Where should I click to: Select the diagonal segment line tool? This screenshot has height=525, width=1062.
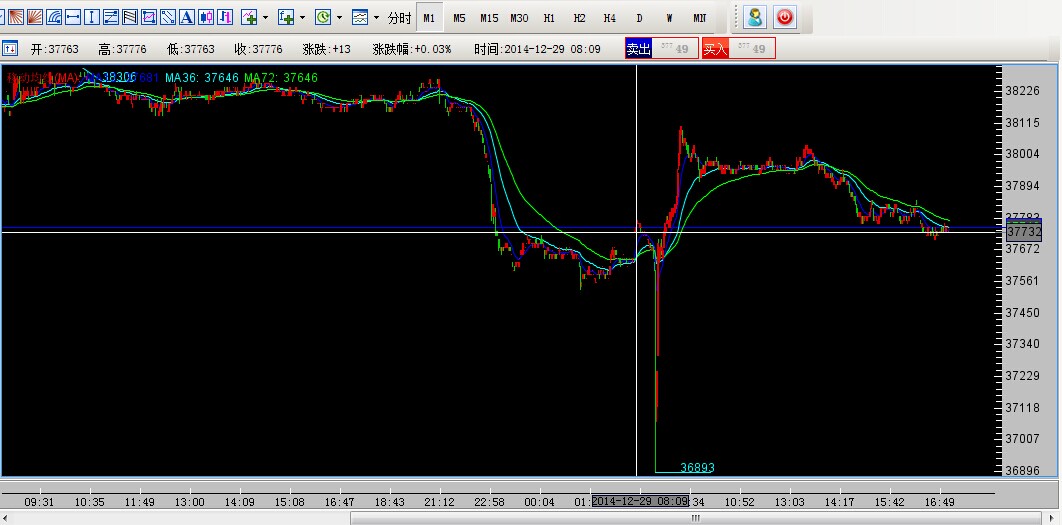click(168, 17)
